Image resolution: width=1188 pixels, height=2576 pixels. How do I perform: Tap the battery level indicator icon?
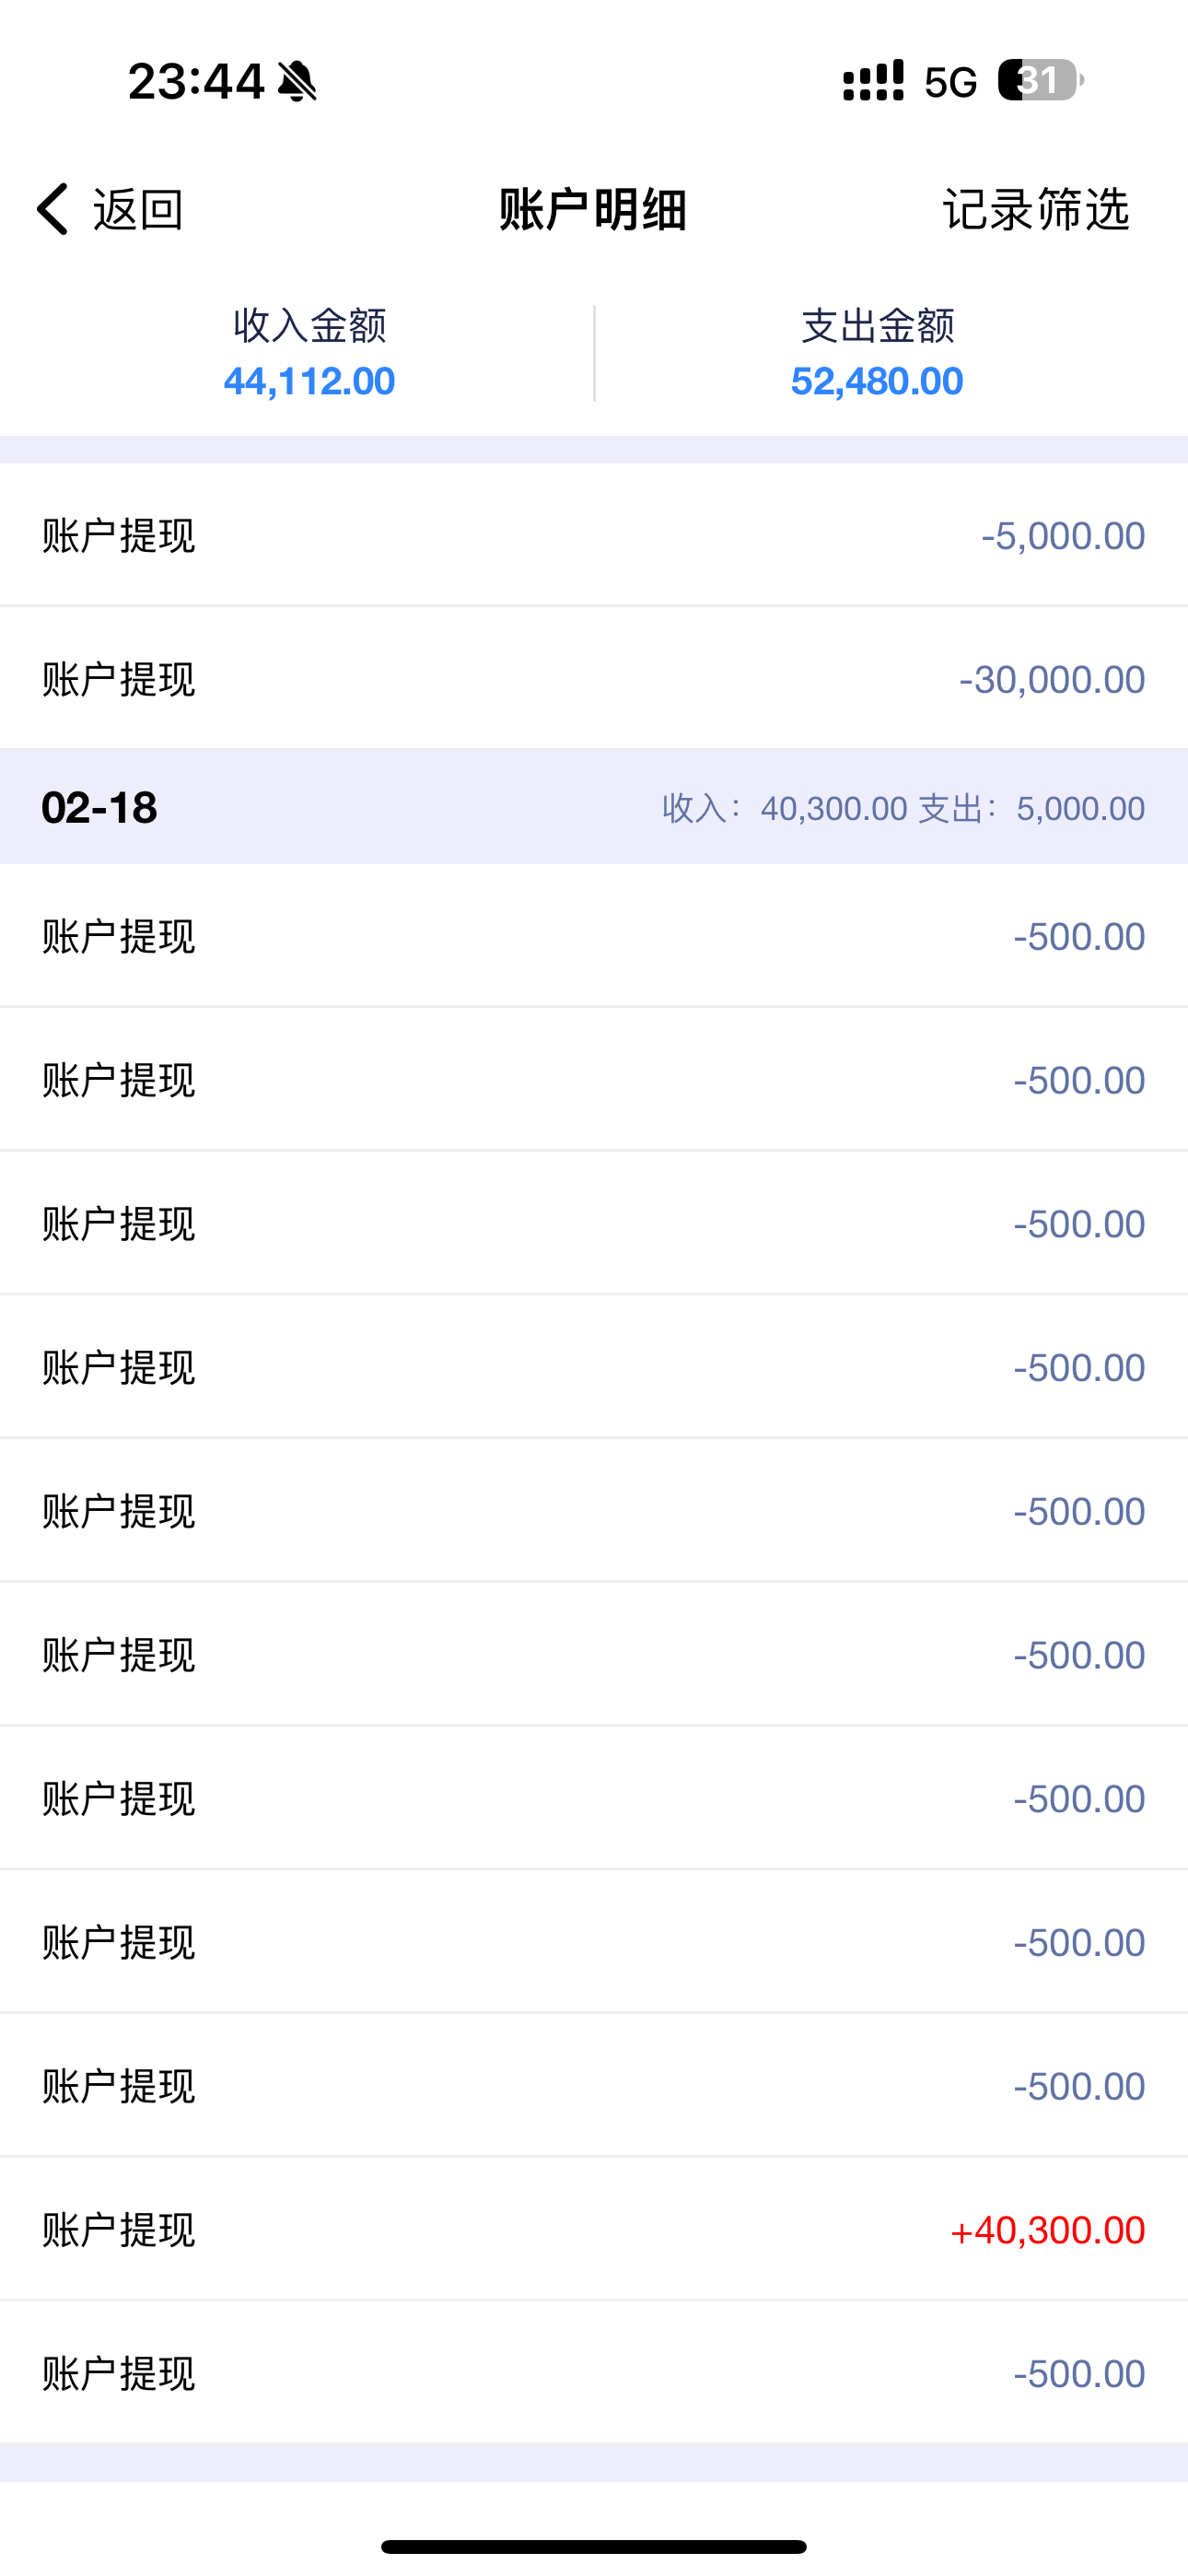coord(1039,81)
